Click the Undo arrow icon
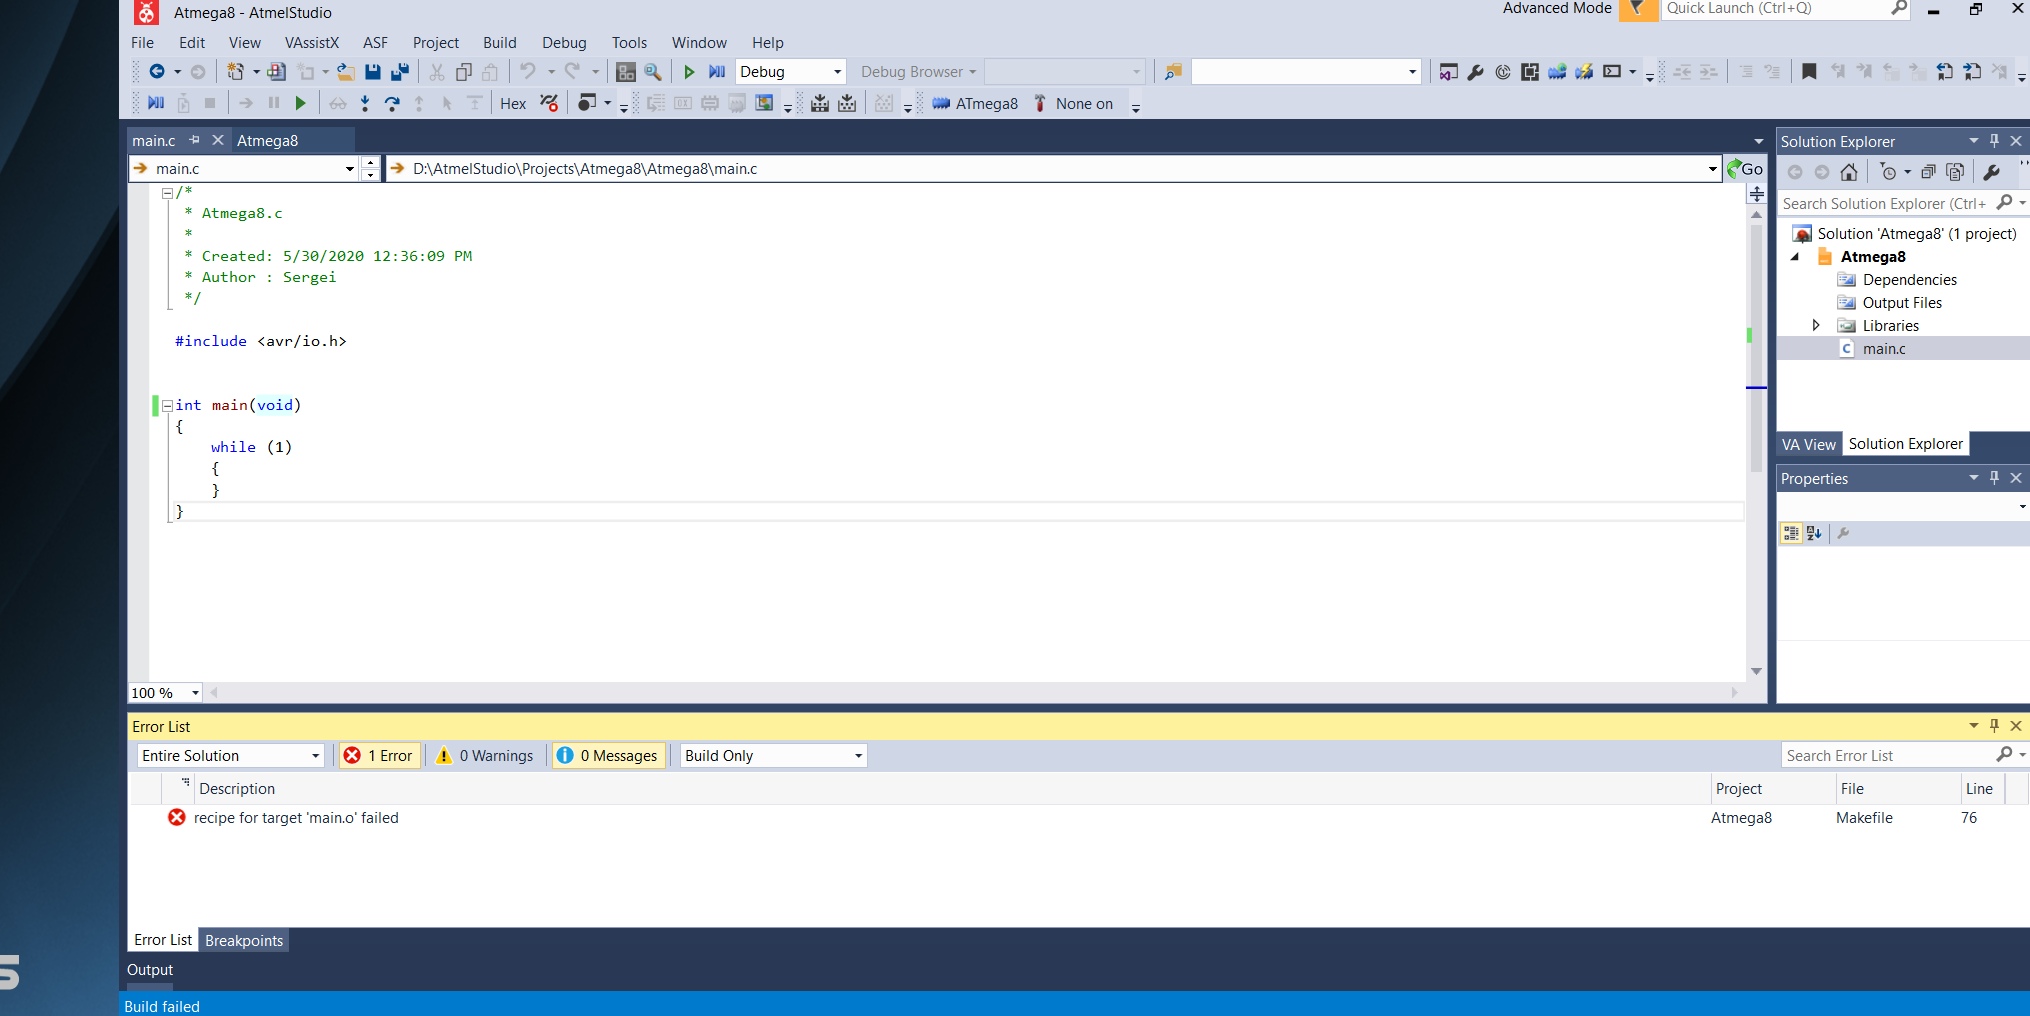 (x=528, y=72)
